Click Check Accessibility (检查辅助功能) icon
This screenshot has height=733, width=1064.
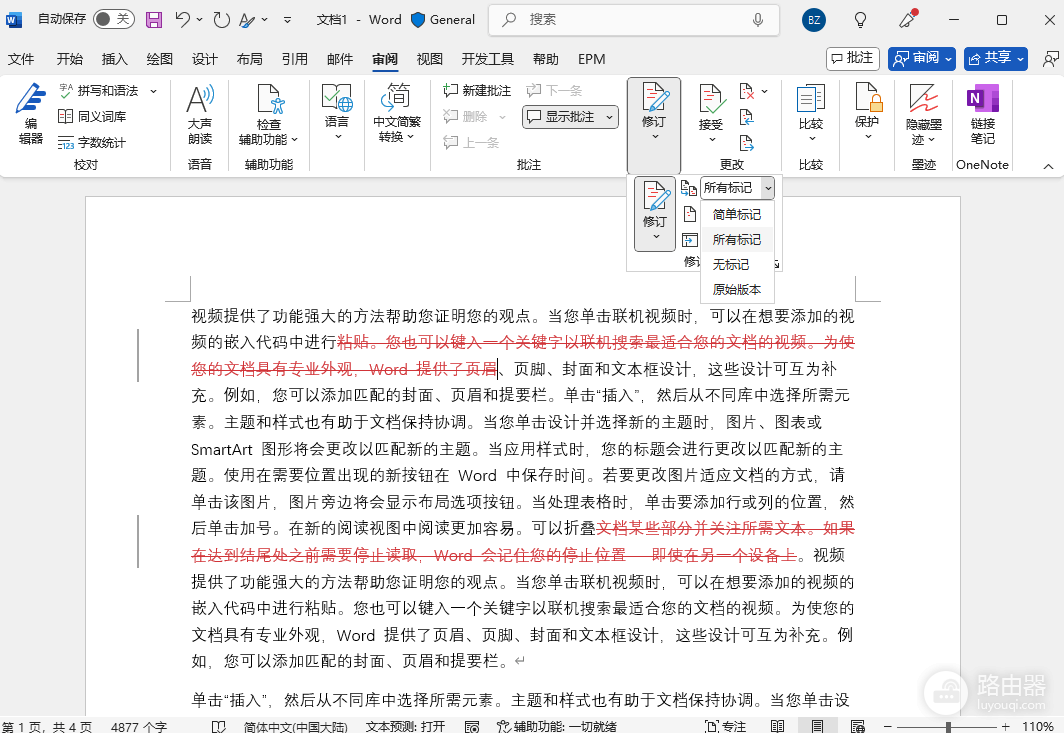click(269, 100)
